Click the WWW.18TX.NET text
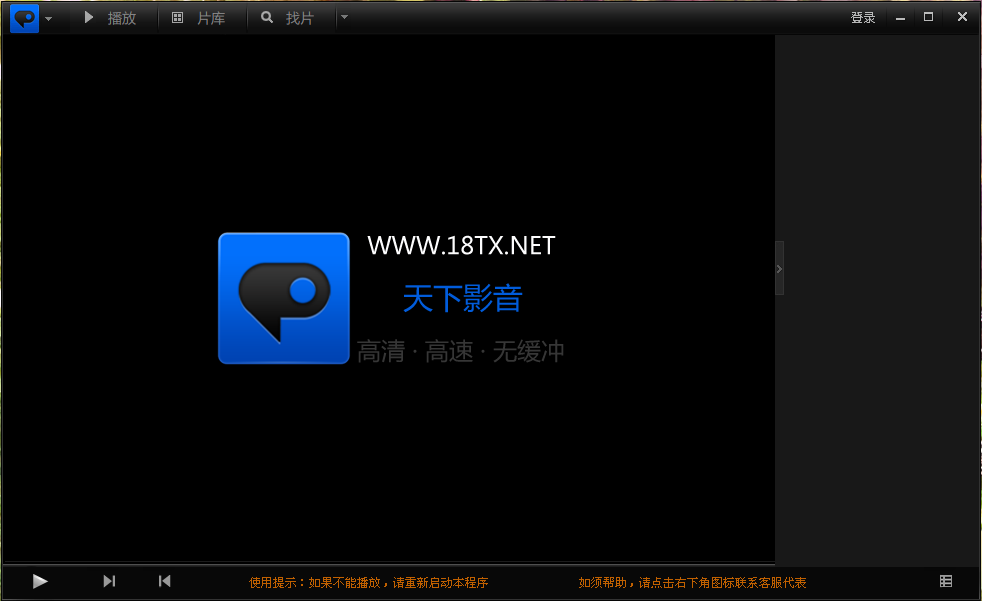Image resolution: width=982 pixels, height=601 pixels. tap(461, 245)
